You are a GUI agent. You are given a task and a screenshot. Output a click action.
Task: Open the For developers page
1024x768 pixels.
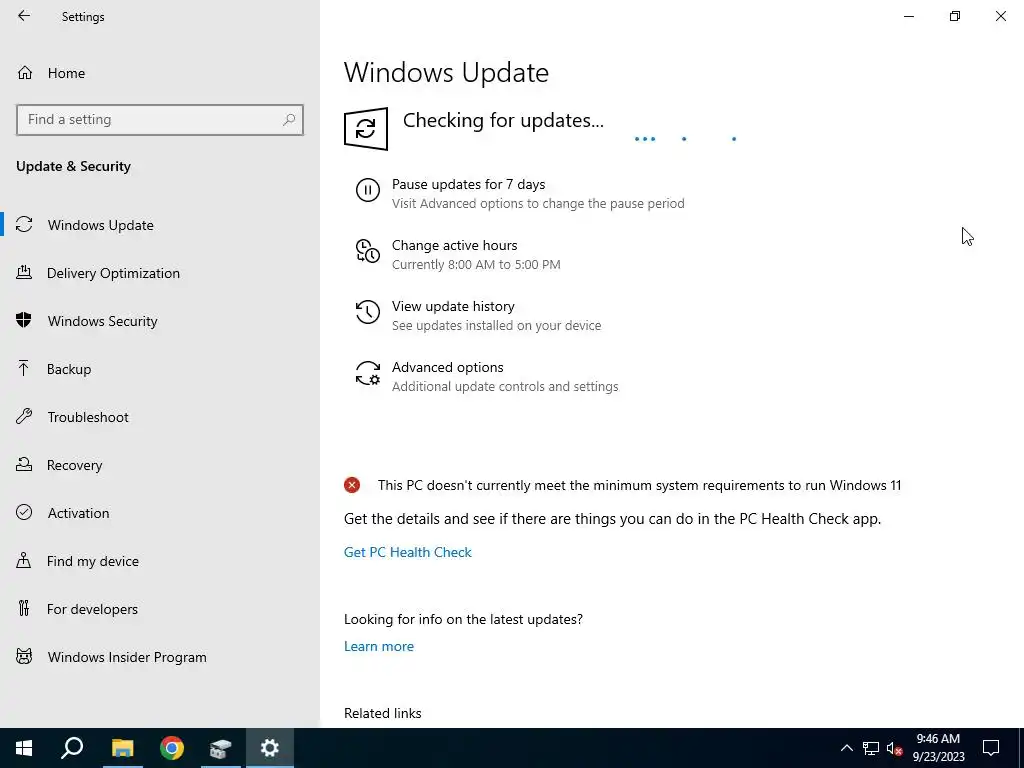click(92, 609)
